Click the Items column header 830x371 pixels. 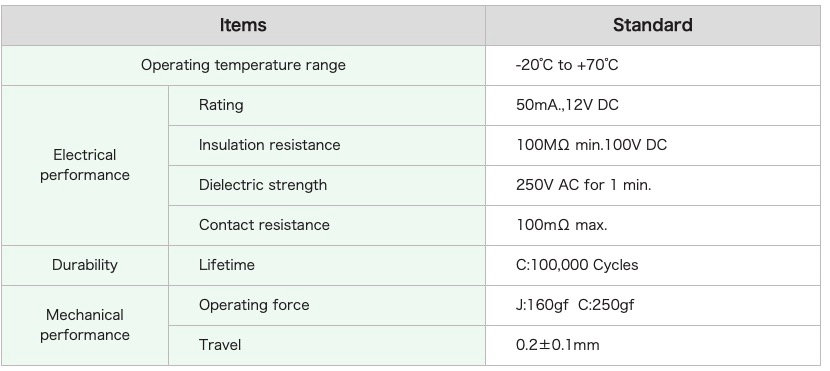[243, 25]
